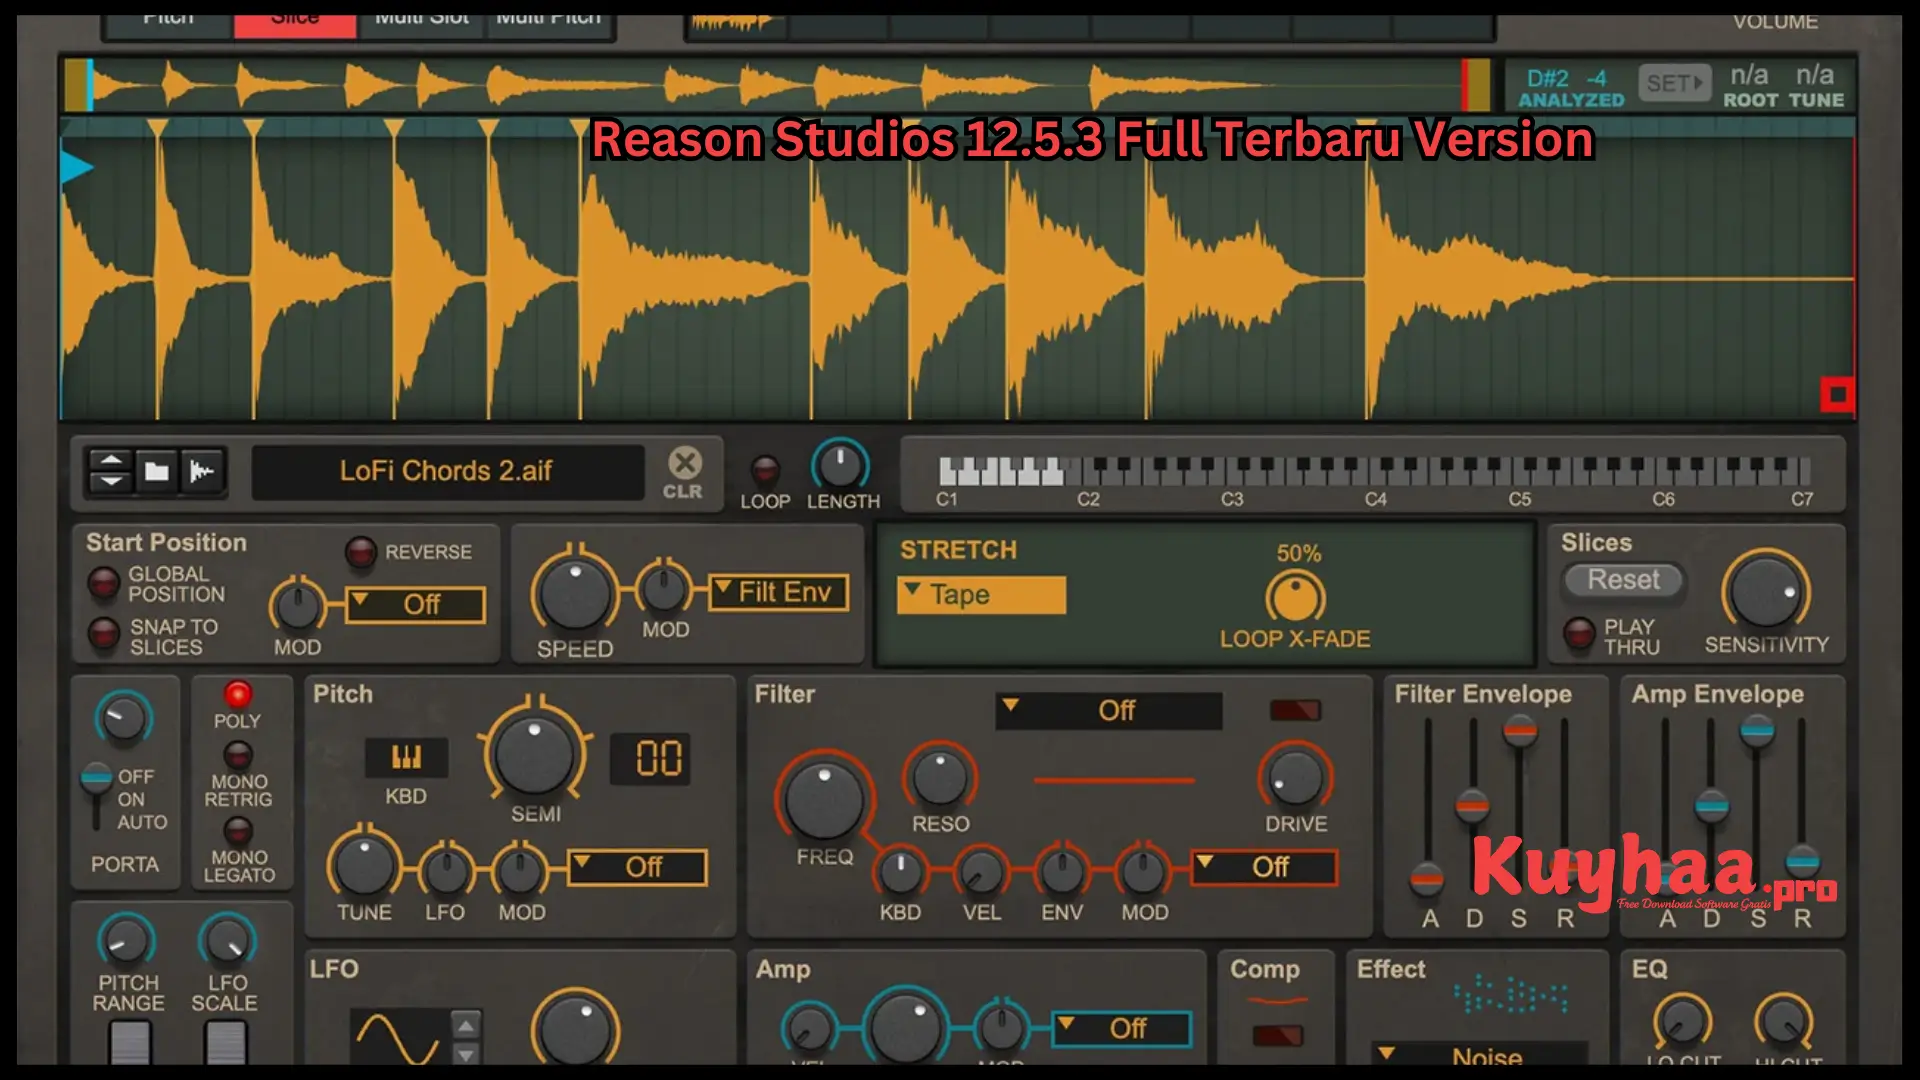Viewport: 1920px width, 1080px height.
Task: Click the Filter FREQ knob
Action: (x=824, y=799)
